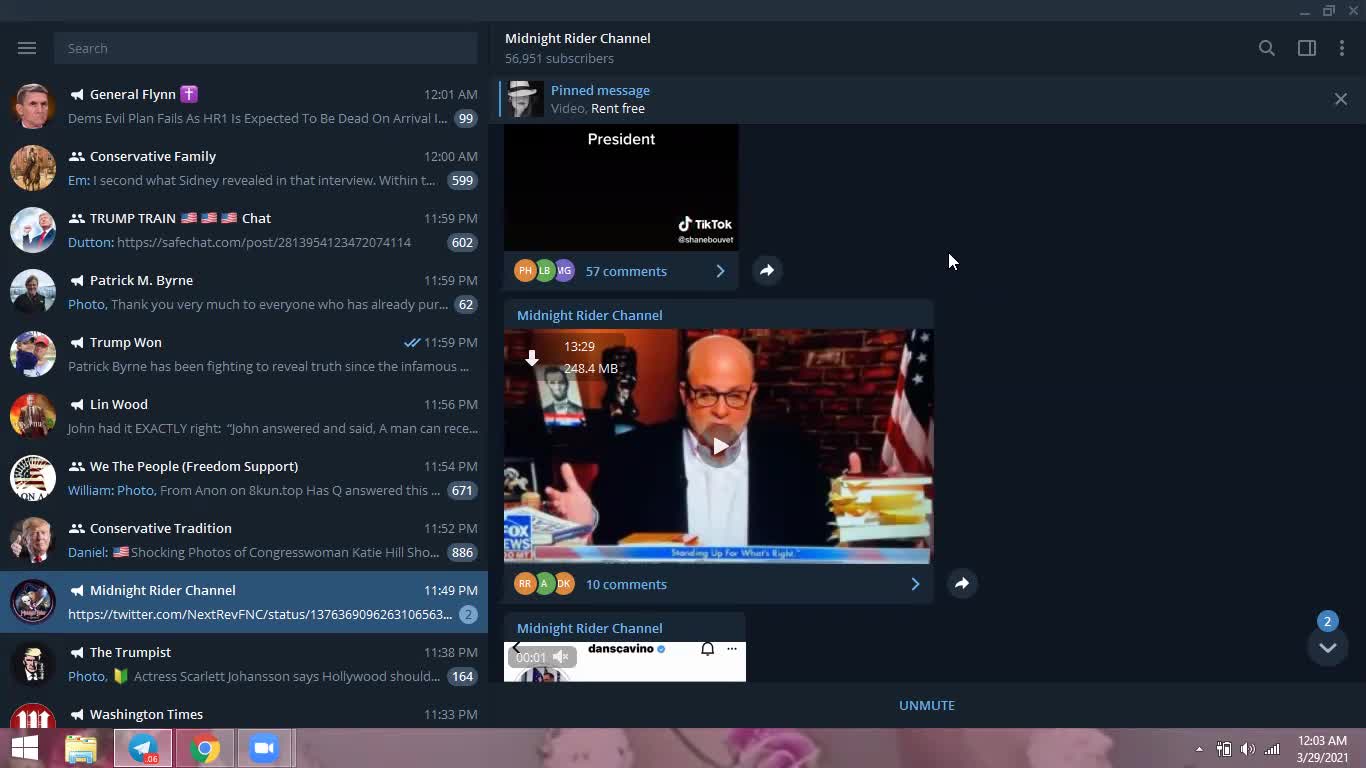Open the taskbar clock and date
This screenshot has height=768, width=1366.
1323,749
